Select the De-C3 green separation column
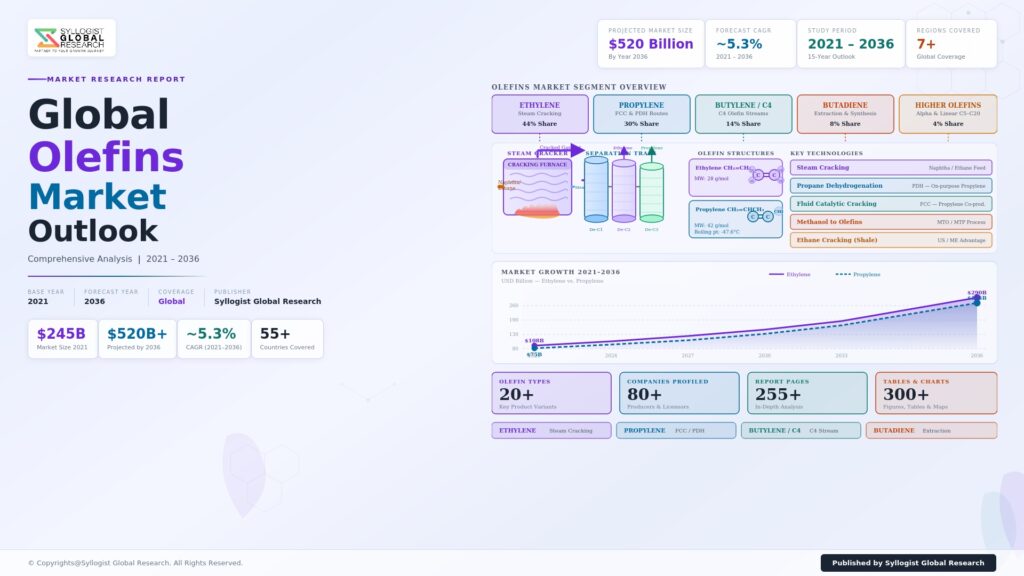 (651, 192)
